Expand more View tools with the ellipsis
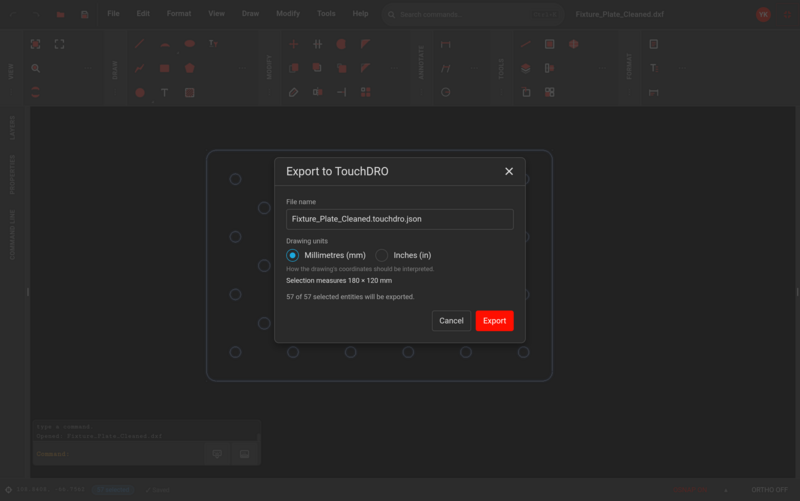This screenshot has width=800, height=501. click(x=88, y=68)
